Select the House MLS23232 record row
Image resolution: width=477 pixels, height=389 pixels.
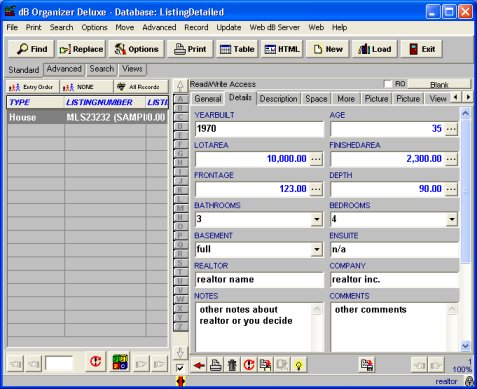(87, 117)
